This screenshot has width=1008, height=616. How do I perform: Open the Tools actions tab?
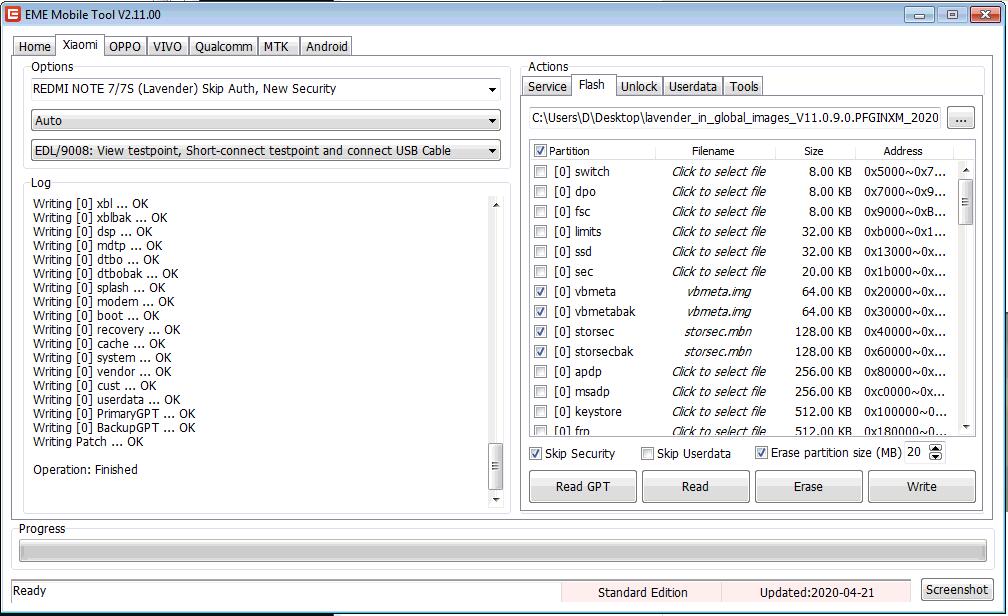(x=744, y=86)
